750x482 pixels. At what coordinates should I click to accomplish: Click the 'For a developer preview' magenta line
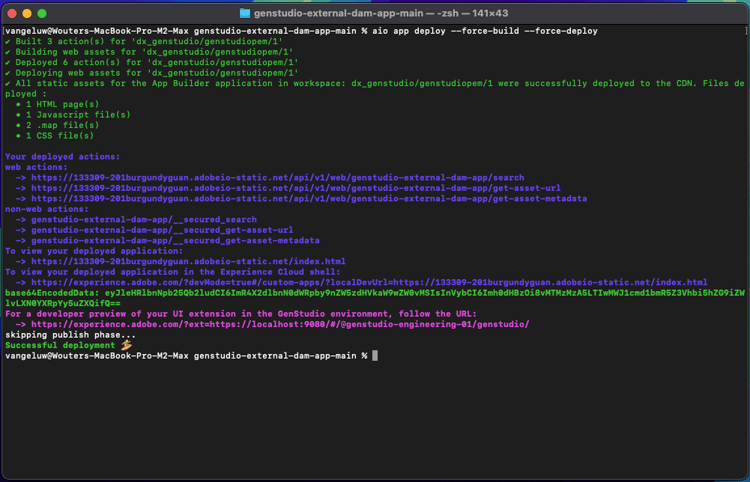pos(241,314)
